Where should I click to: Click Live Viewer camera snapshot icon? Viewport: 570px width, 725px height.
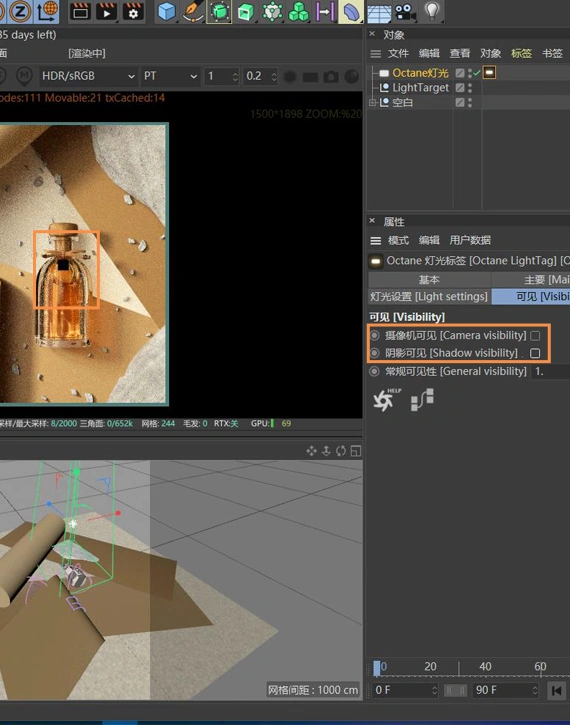331,76
